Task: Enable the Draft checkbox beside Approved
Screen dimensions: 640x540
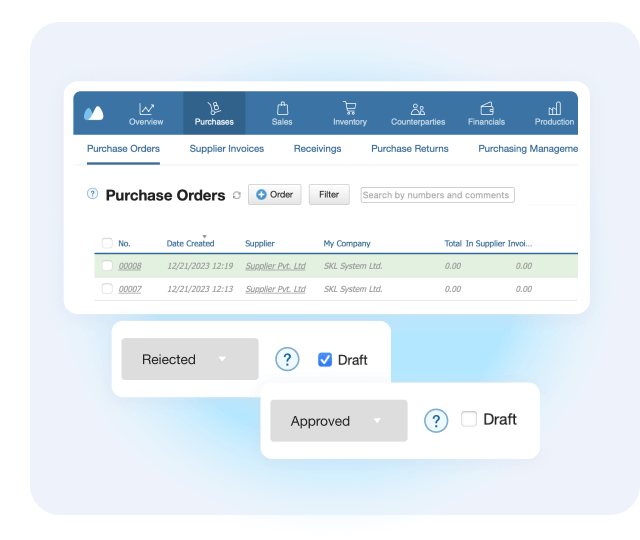Action: point(469,420)
